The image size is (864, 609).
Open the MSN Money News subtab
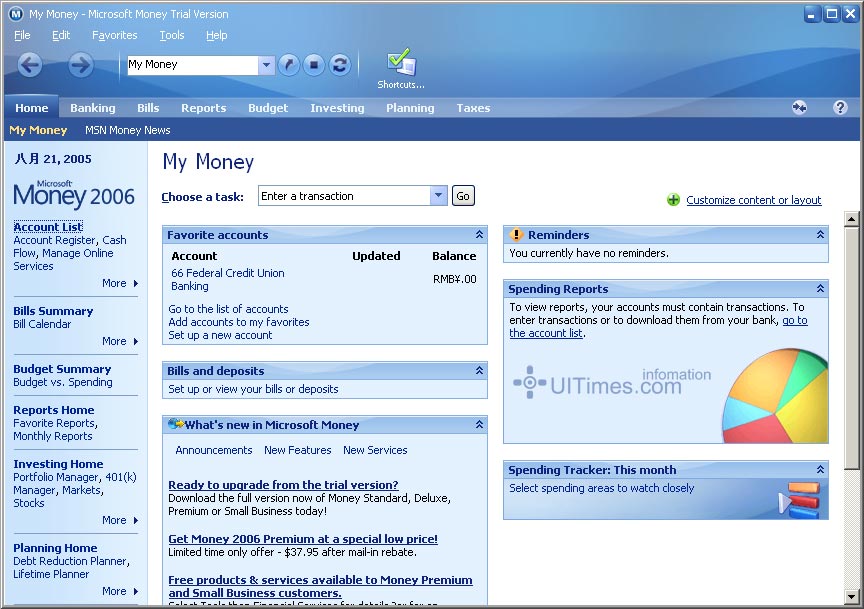tap(127, 130)
